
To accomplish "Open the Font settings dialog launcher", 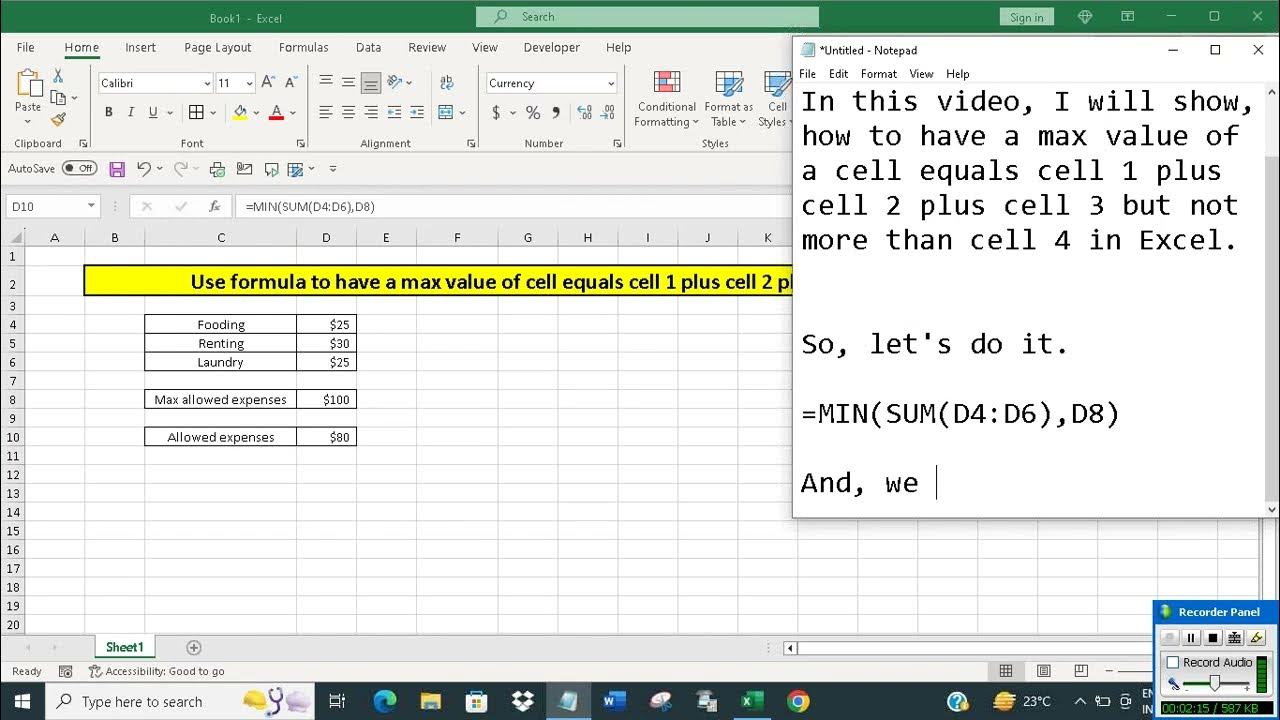I will (x=301, y=144).
